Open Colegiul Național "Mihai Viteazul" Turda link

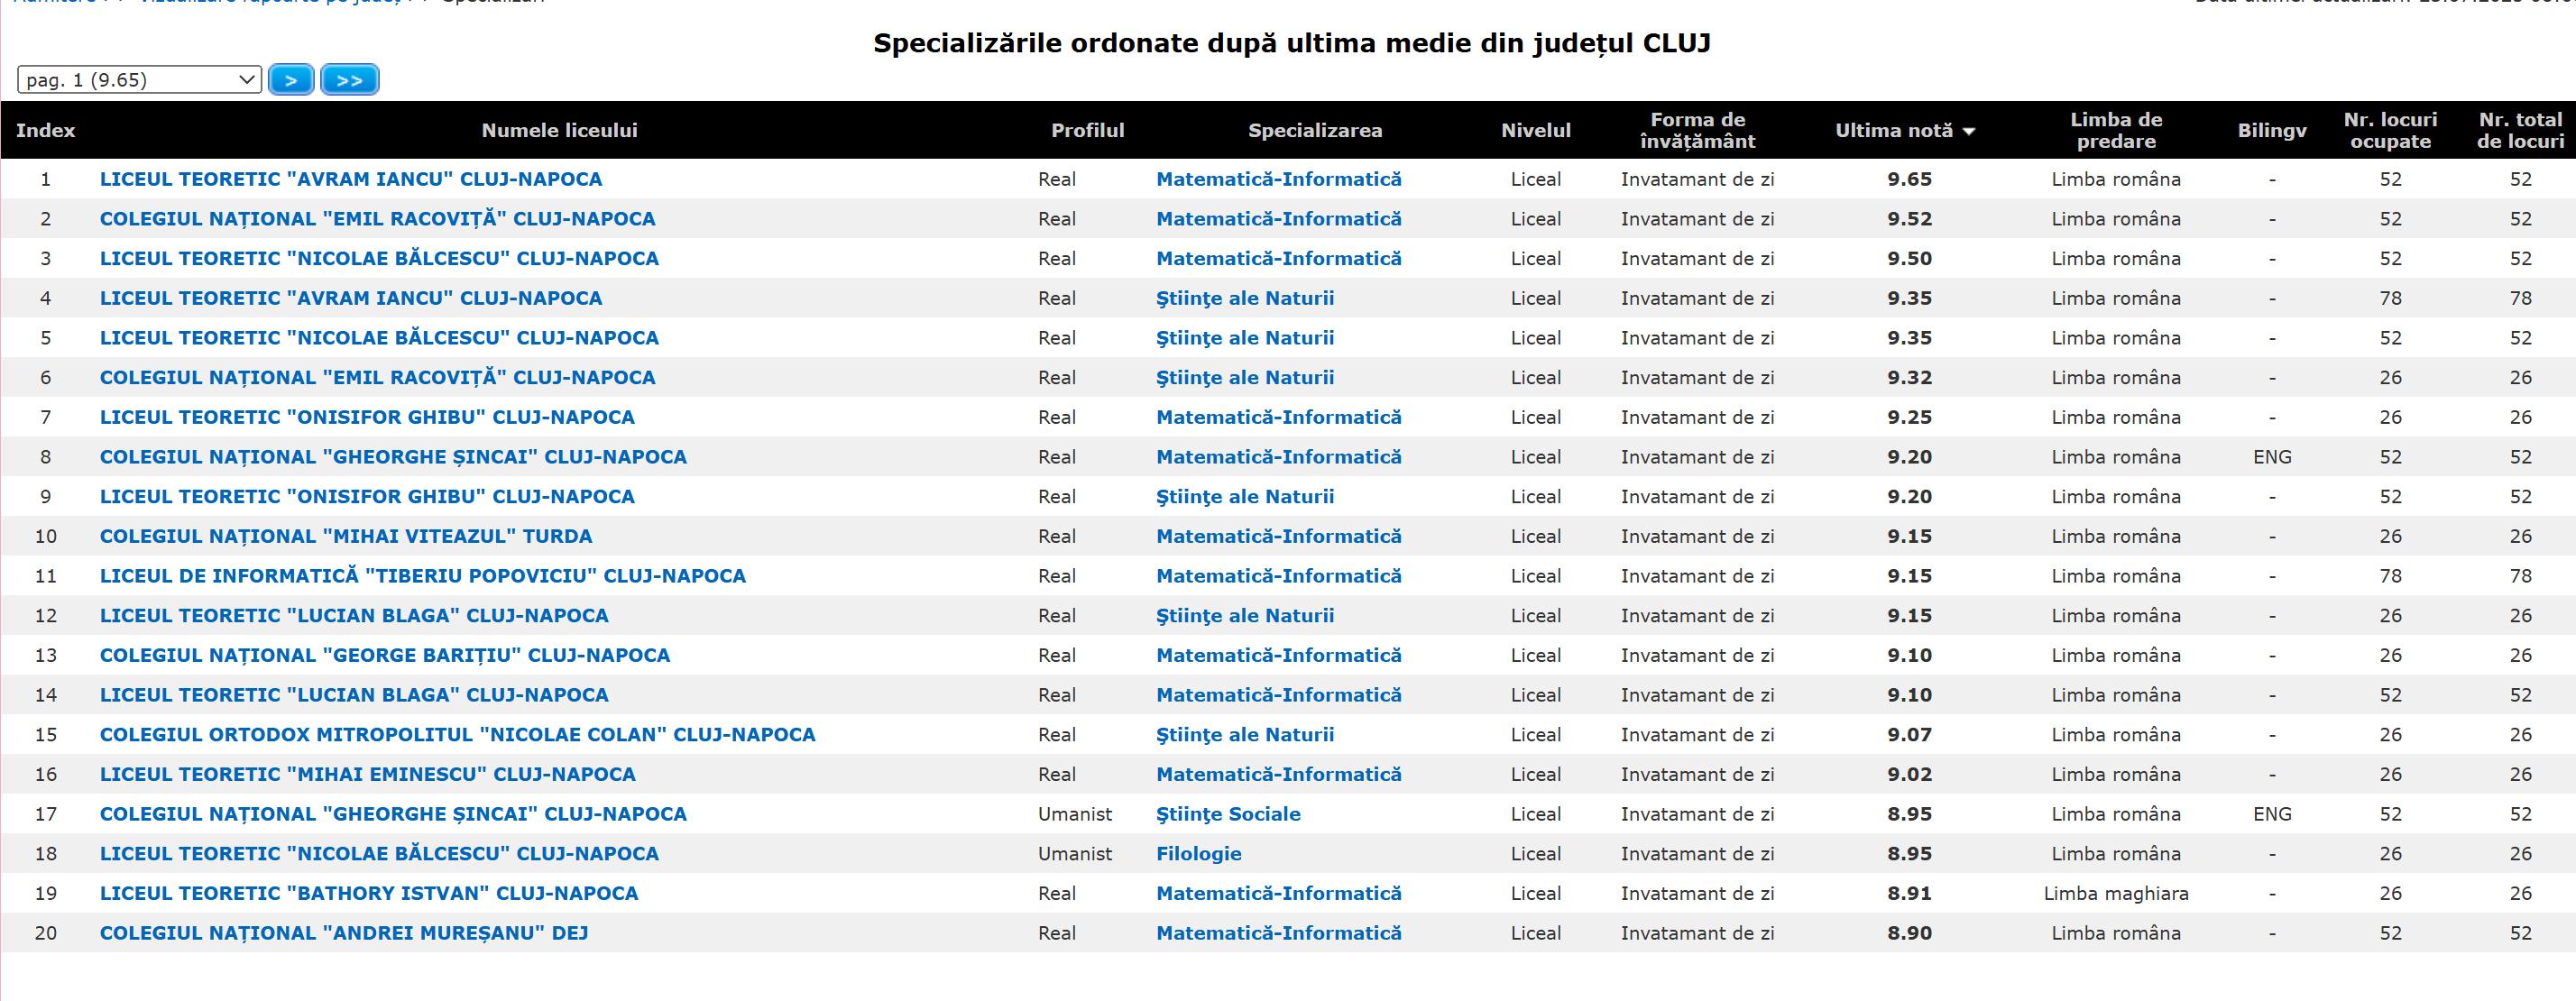coord(345,536)
